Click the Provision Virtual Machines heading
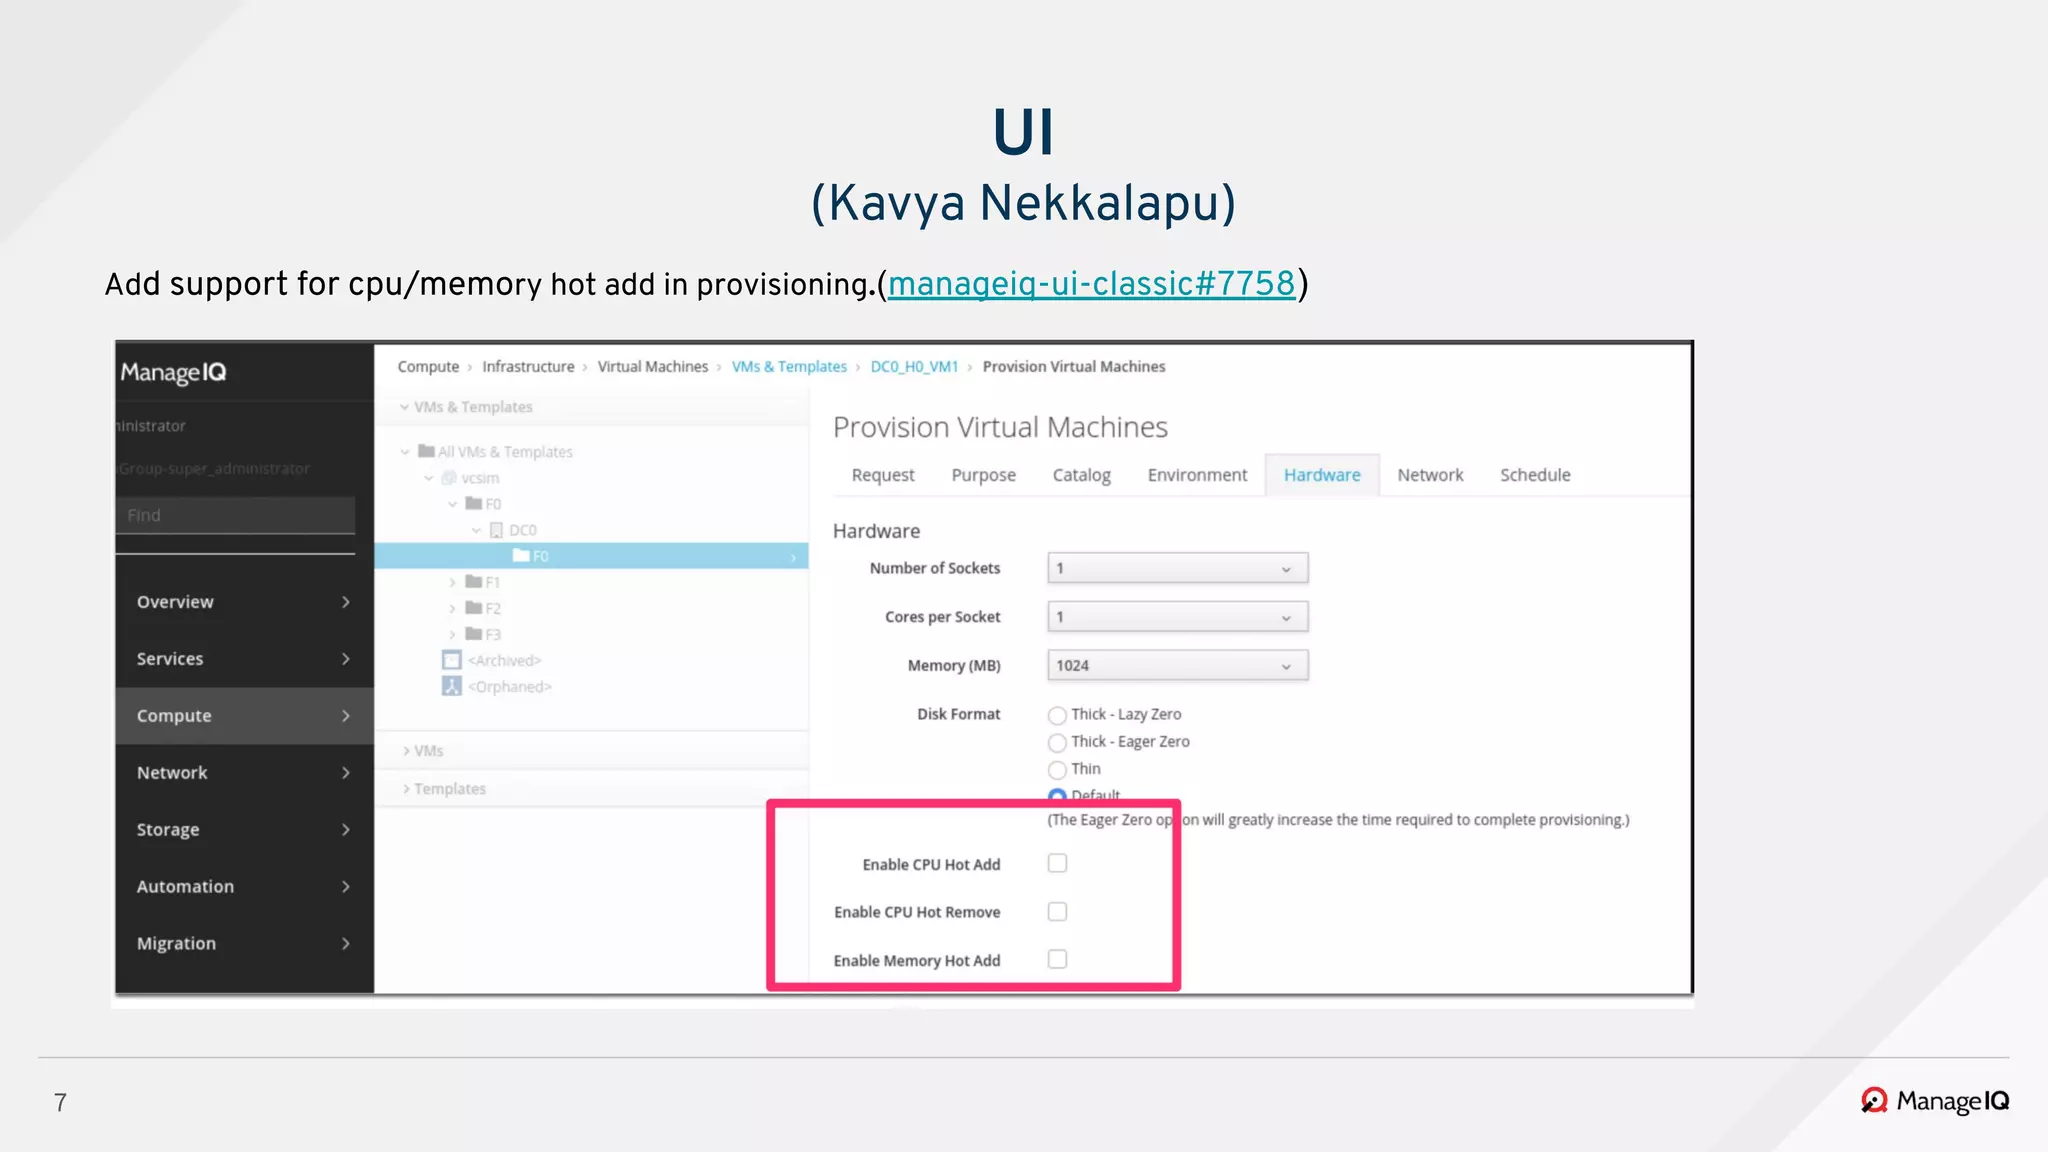The height and width of the screenshot is (1152, 2048). point(1000,427)
